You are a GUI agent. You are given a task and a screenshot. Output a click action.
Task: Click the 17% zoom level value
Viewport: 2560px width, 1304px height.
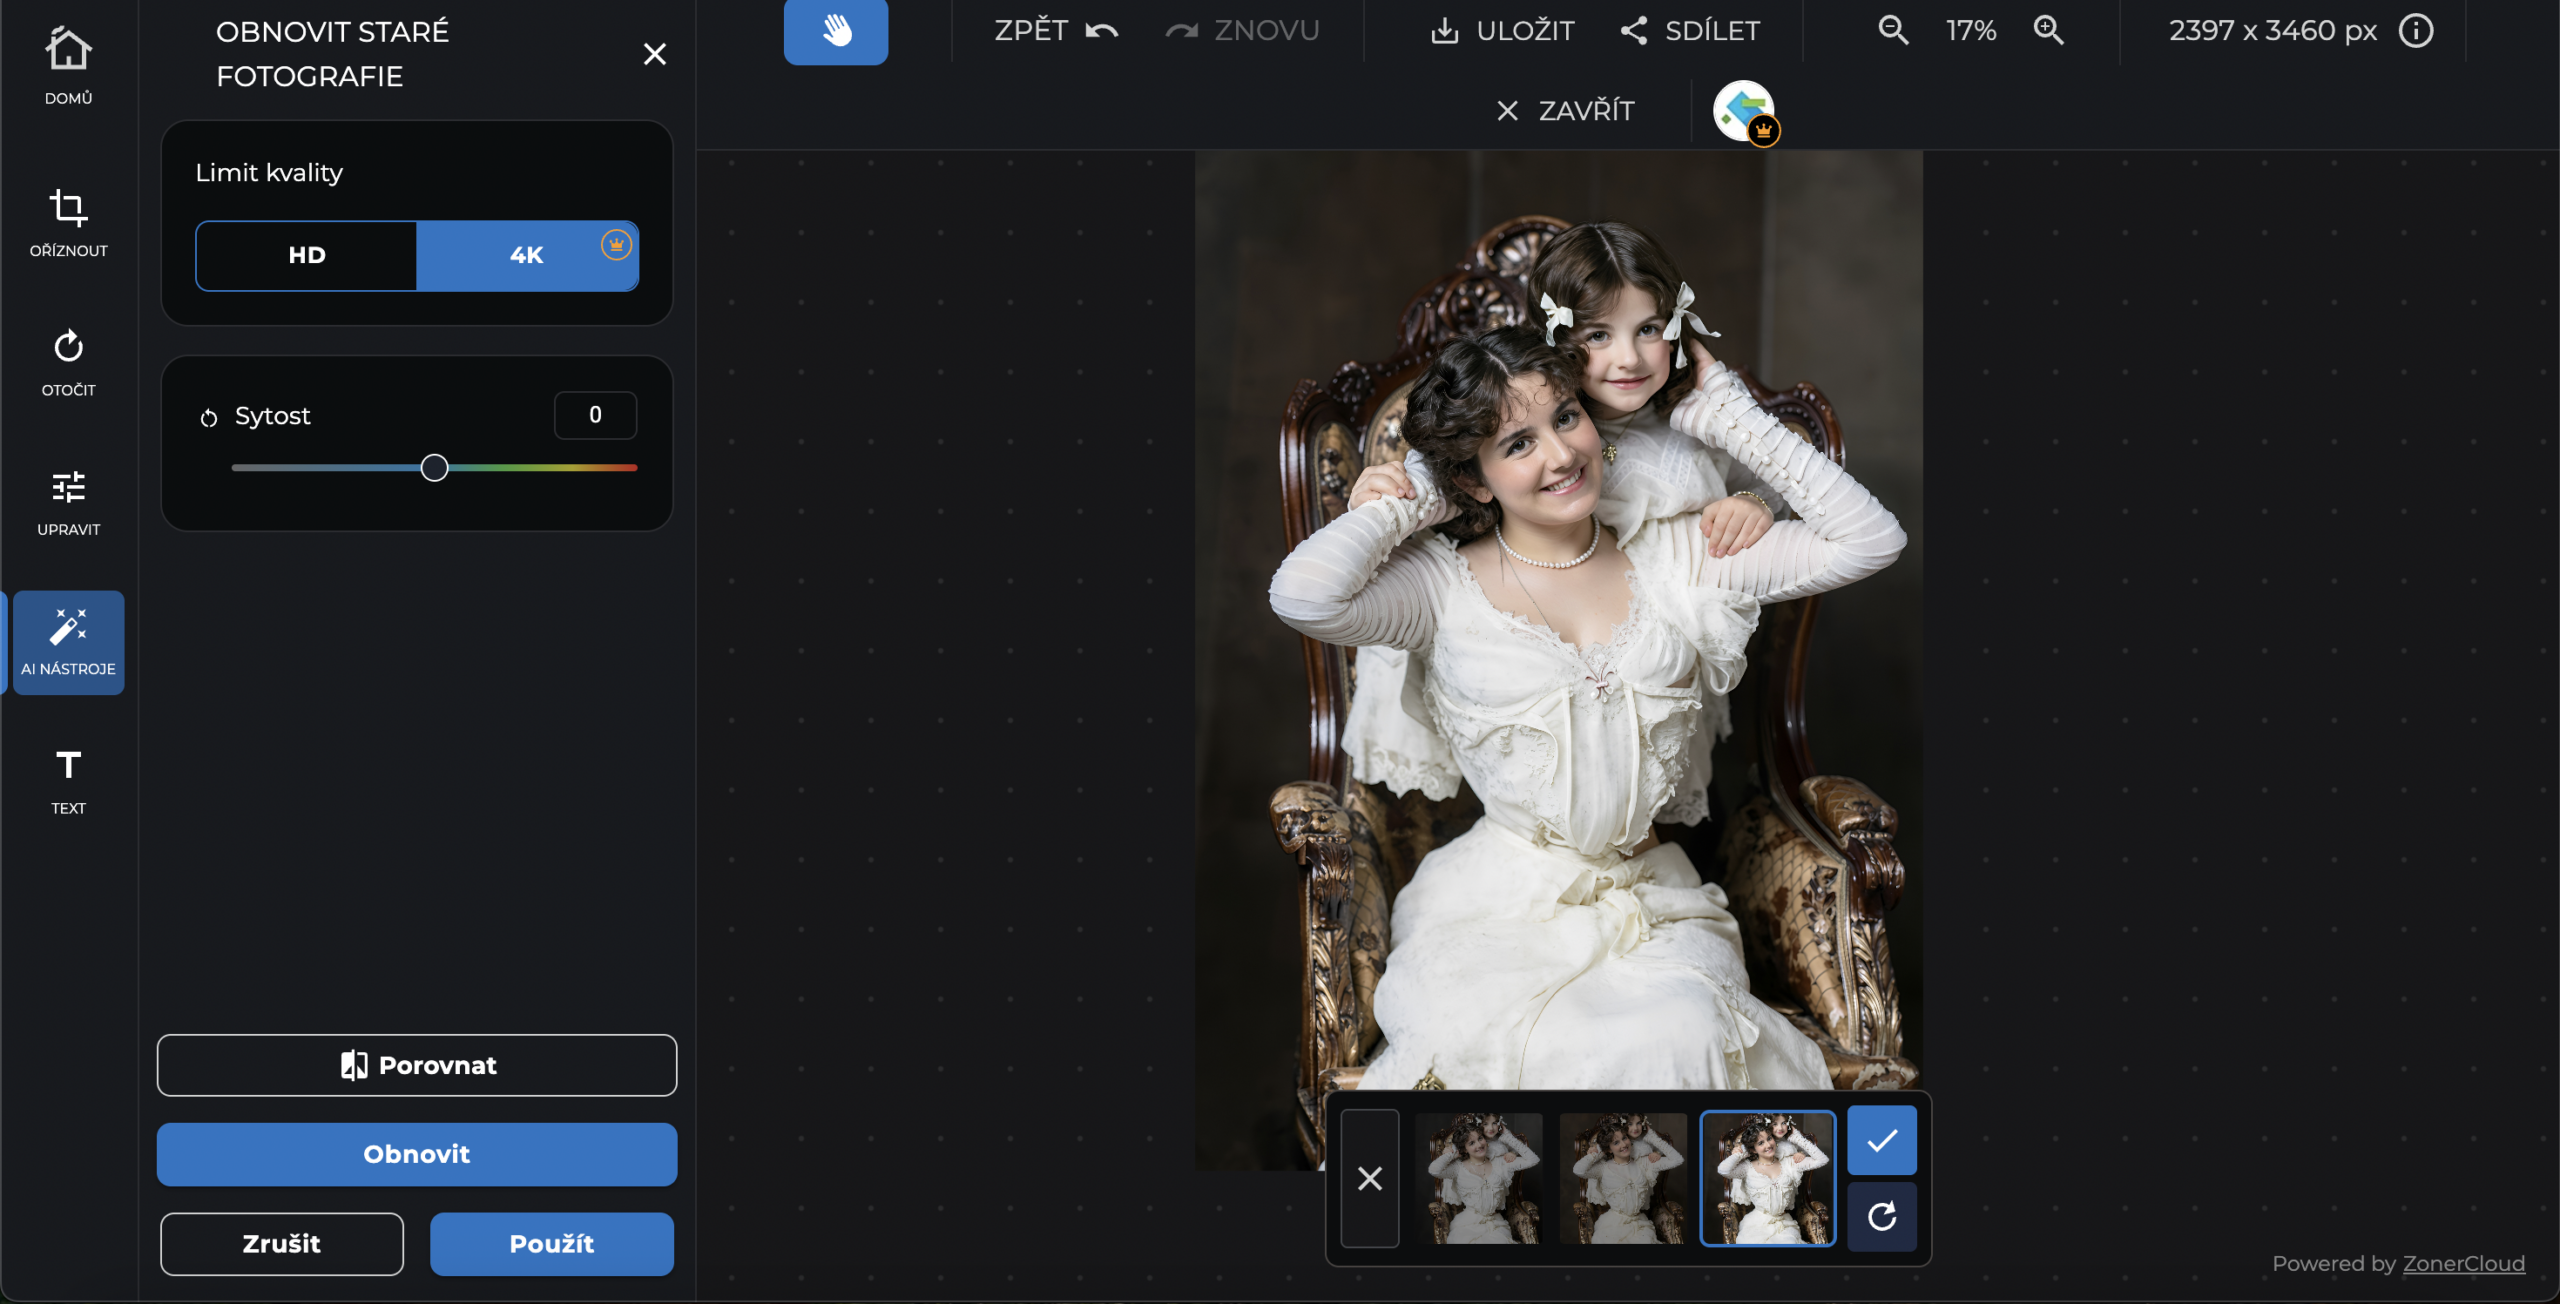[x=1971, y=31]
